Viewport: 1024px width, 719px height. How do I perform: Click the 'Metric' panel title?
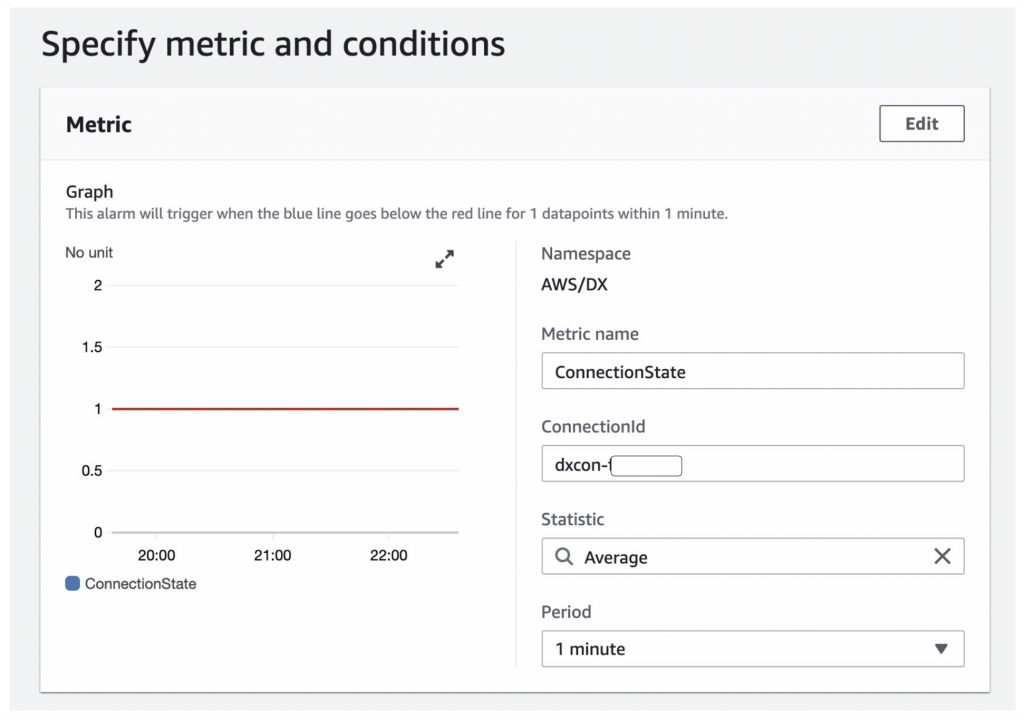click(99, 125)
